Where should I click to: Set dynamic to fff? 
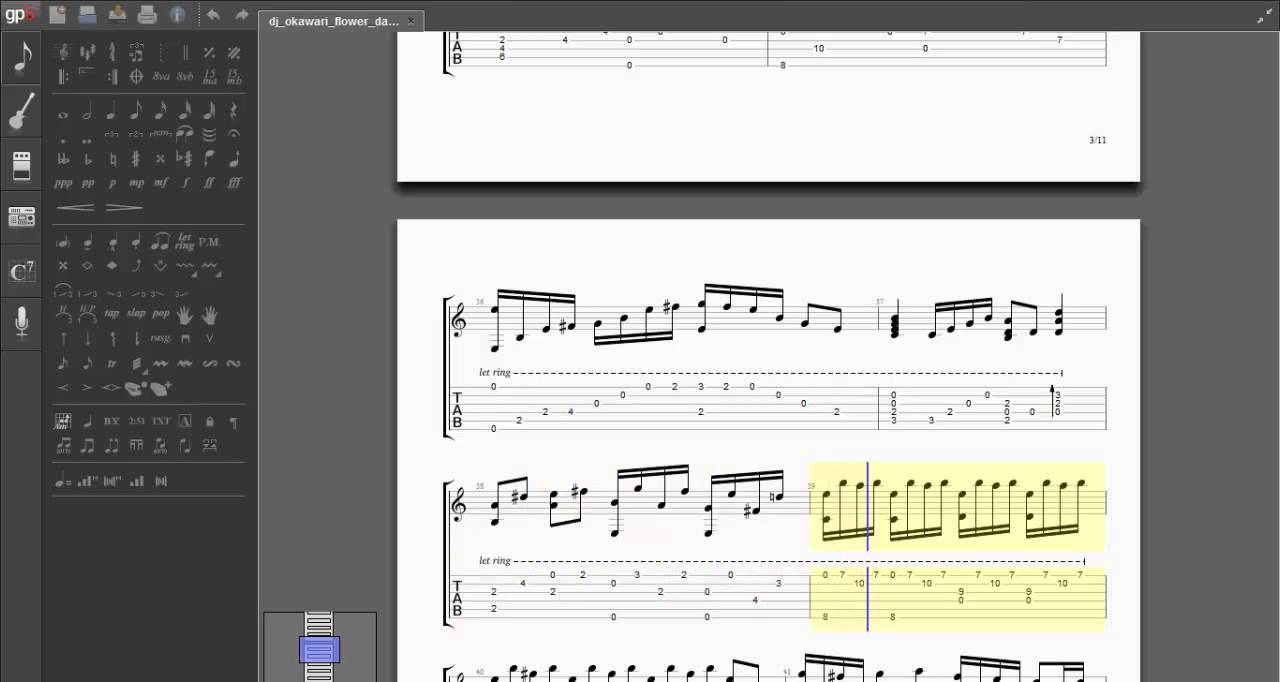[x=234, y=183]
